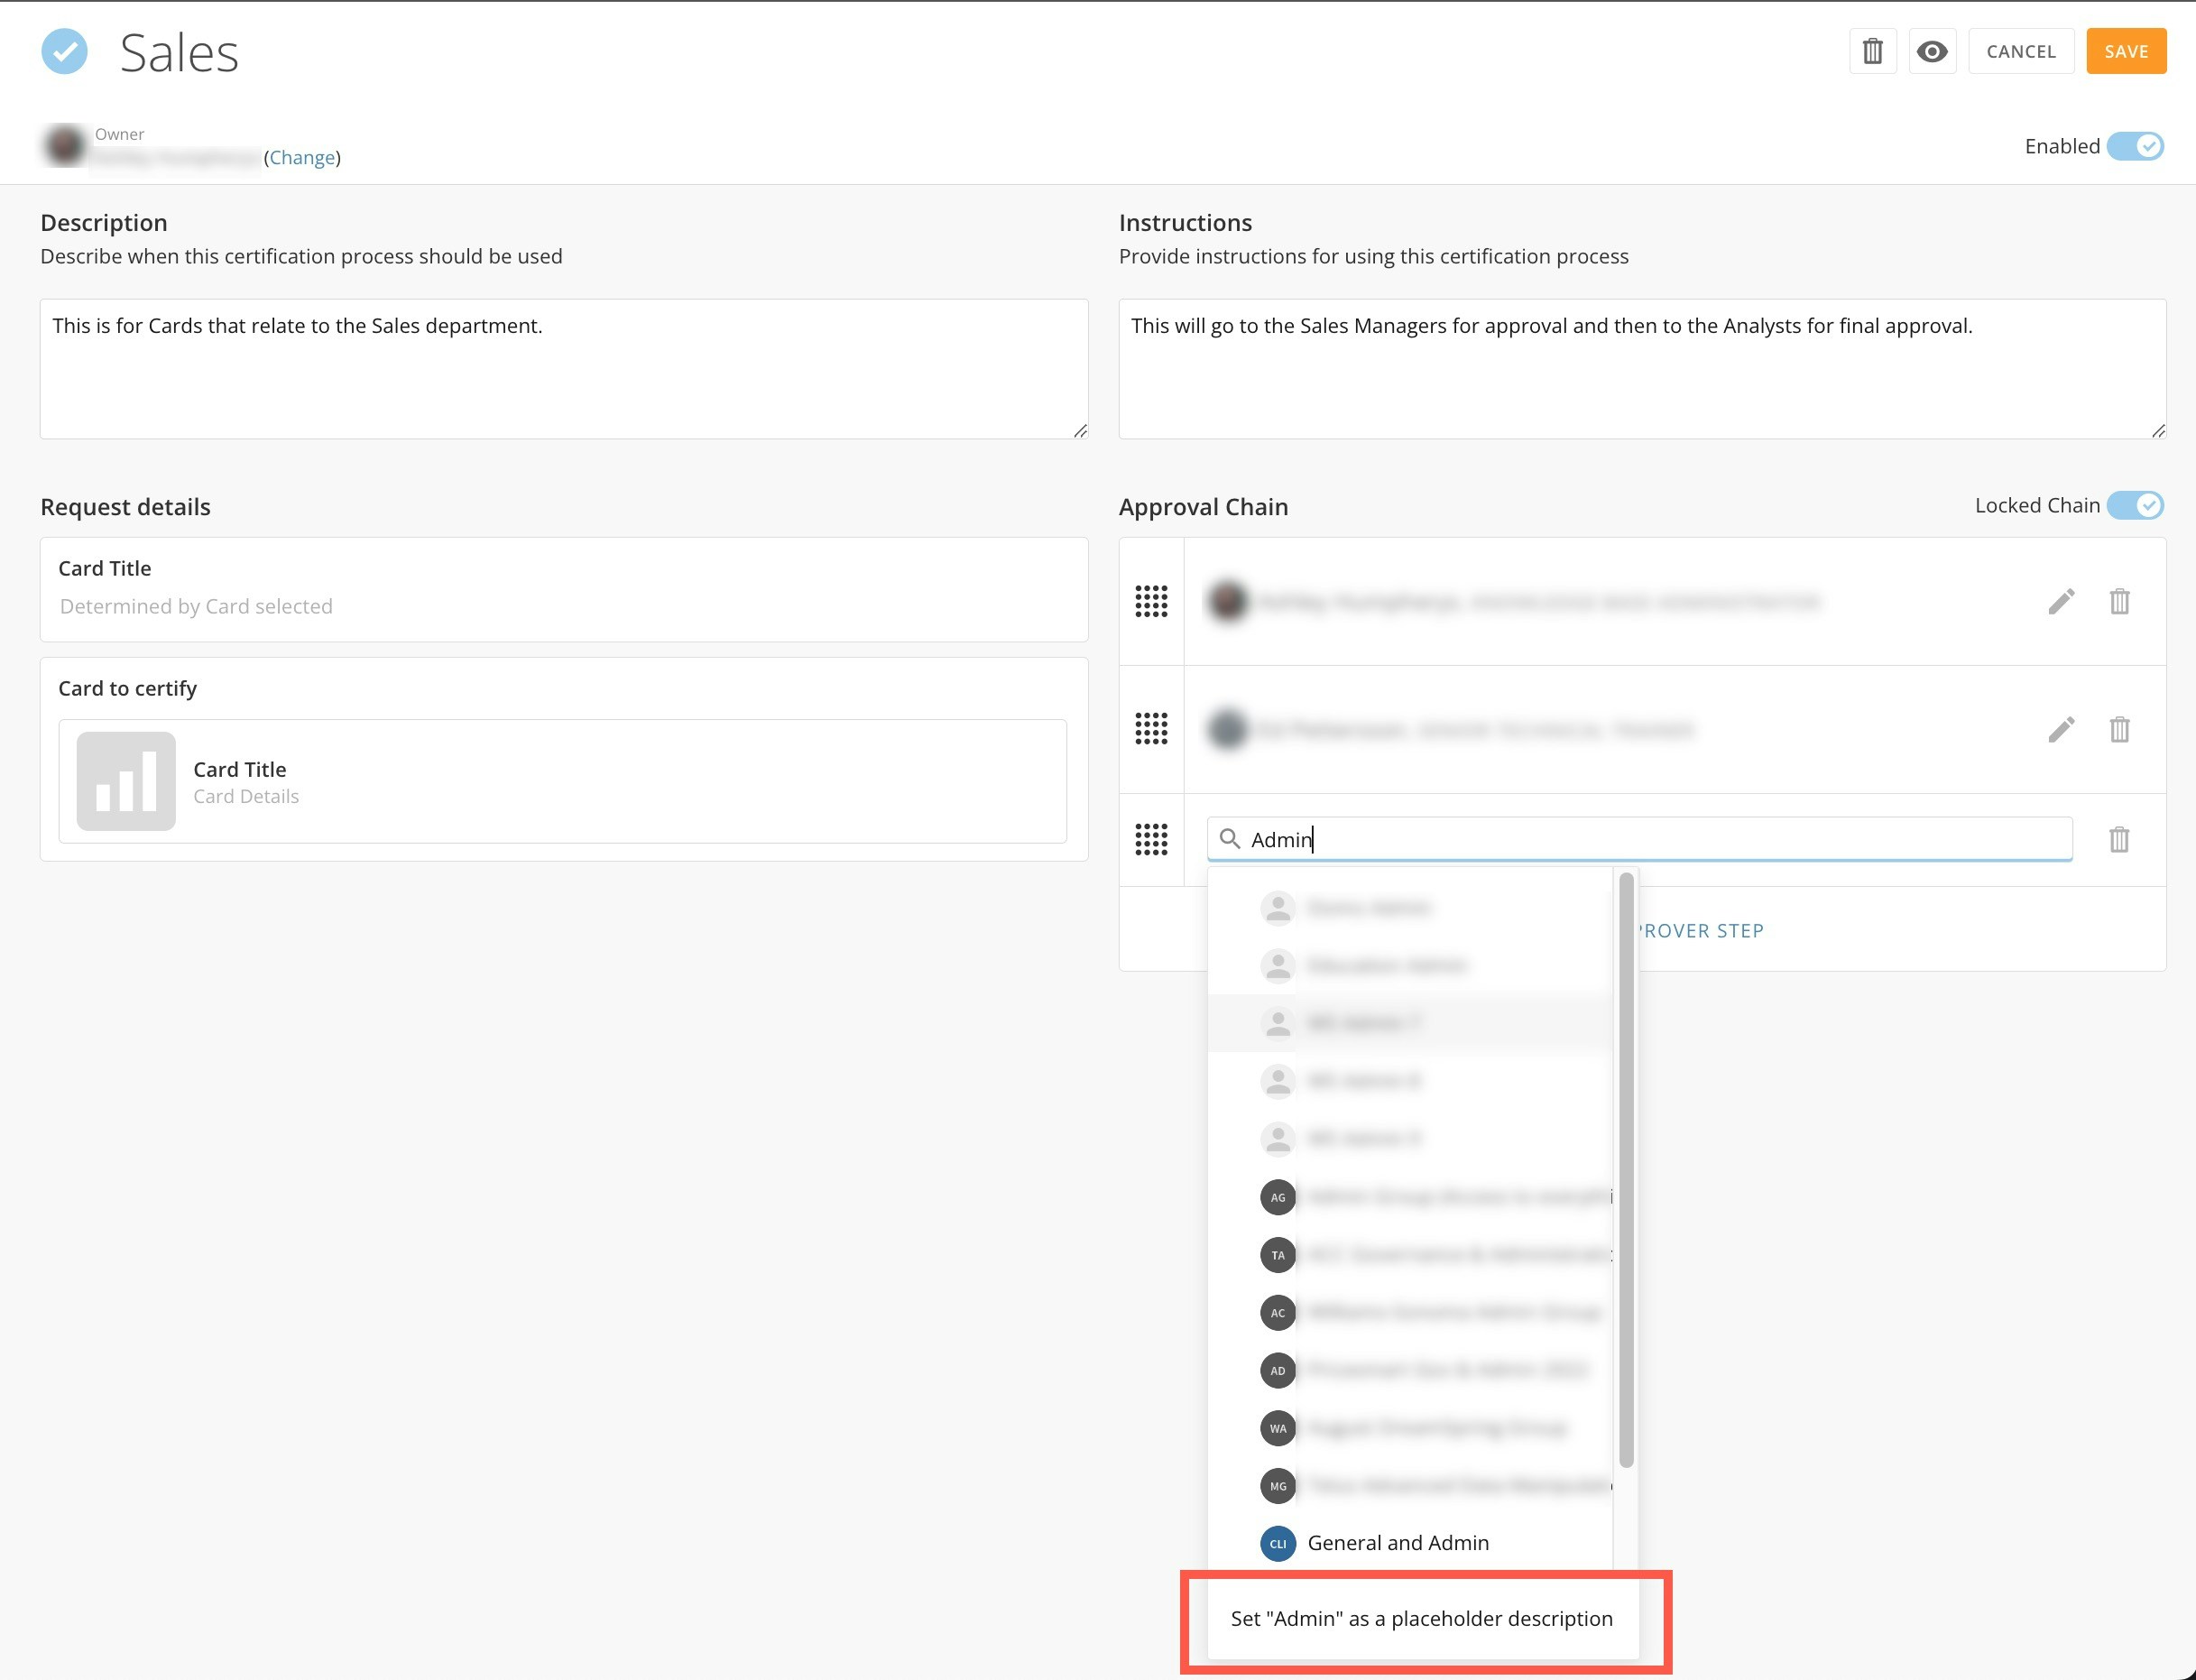Screen dimensions: 2196x1680
Task: Toggle the Locked Chain switch
Action: click(2134, 505)
